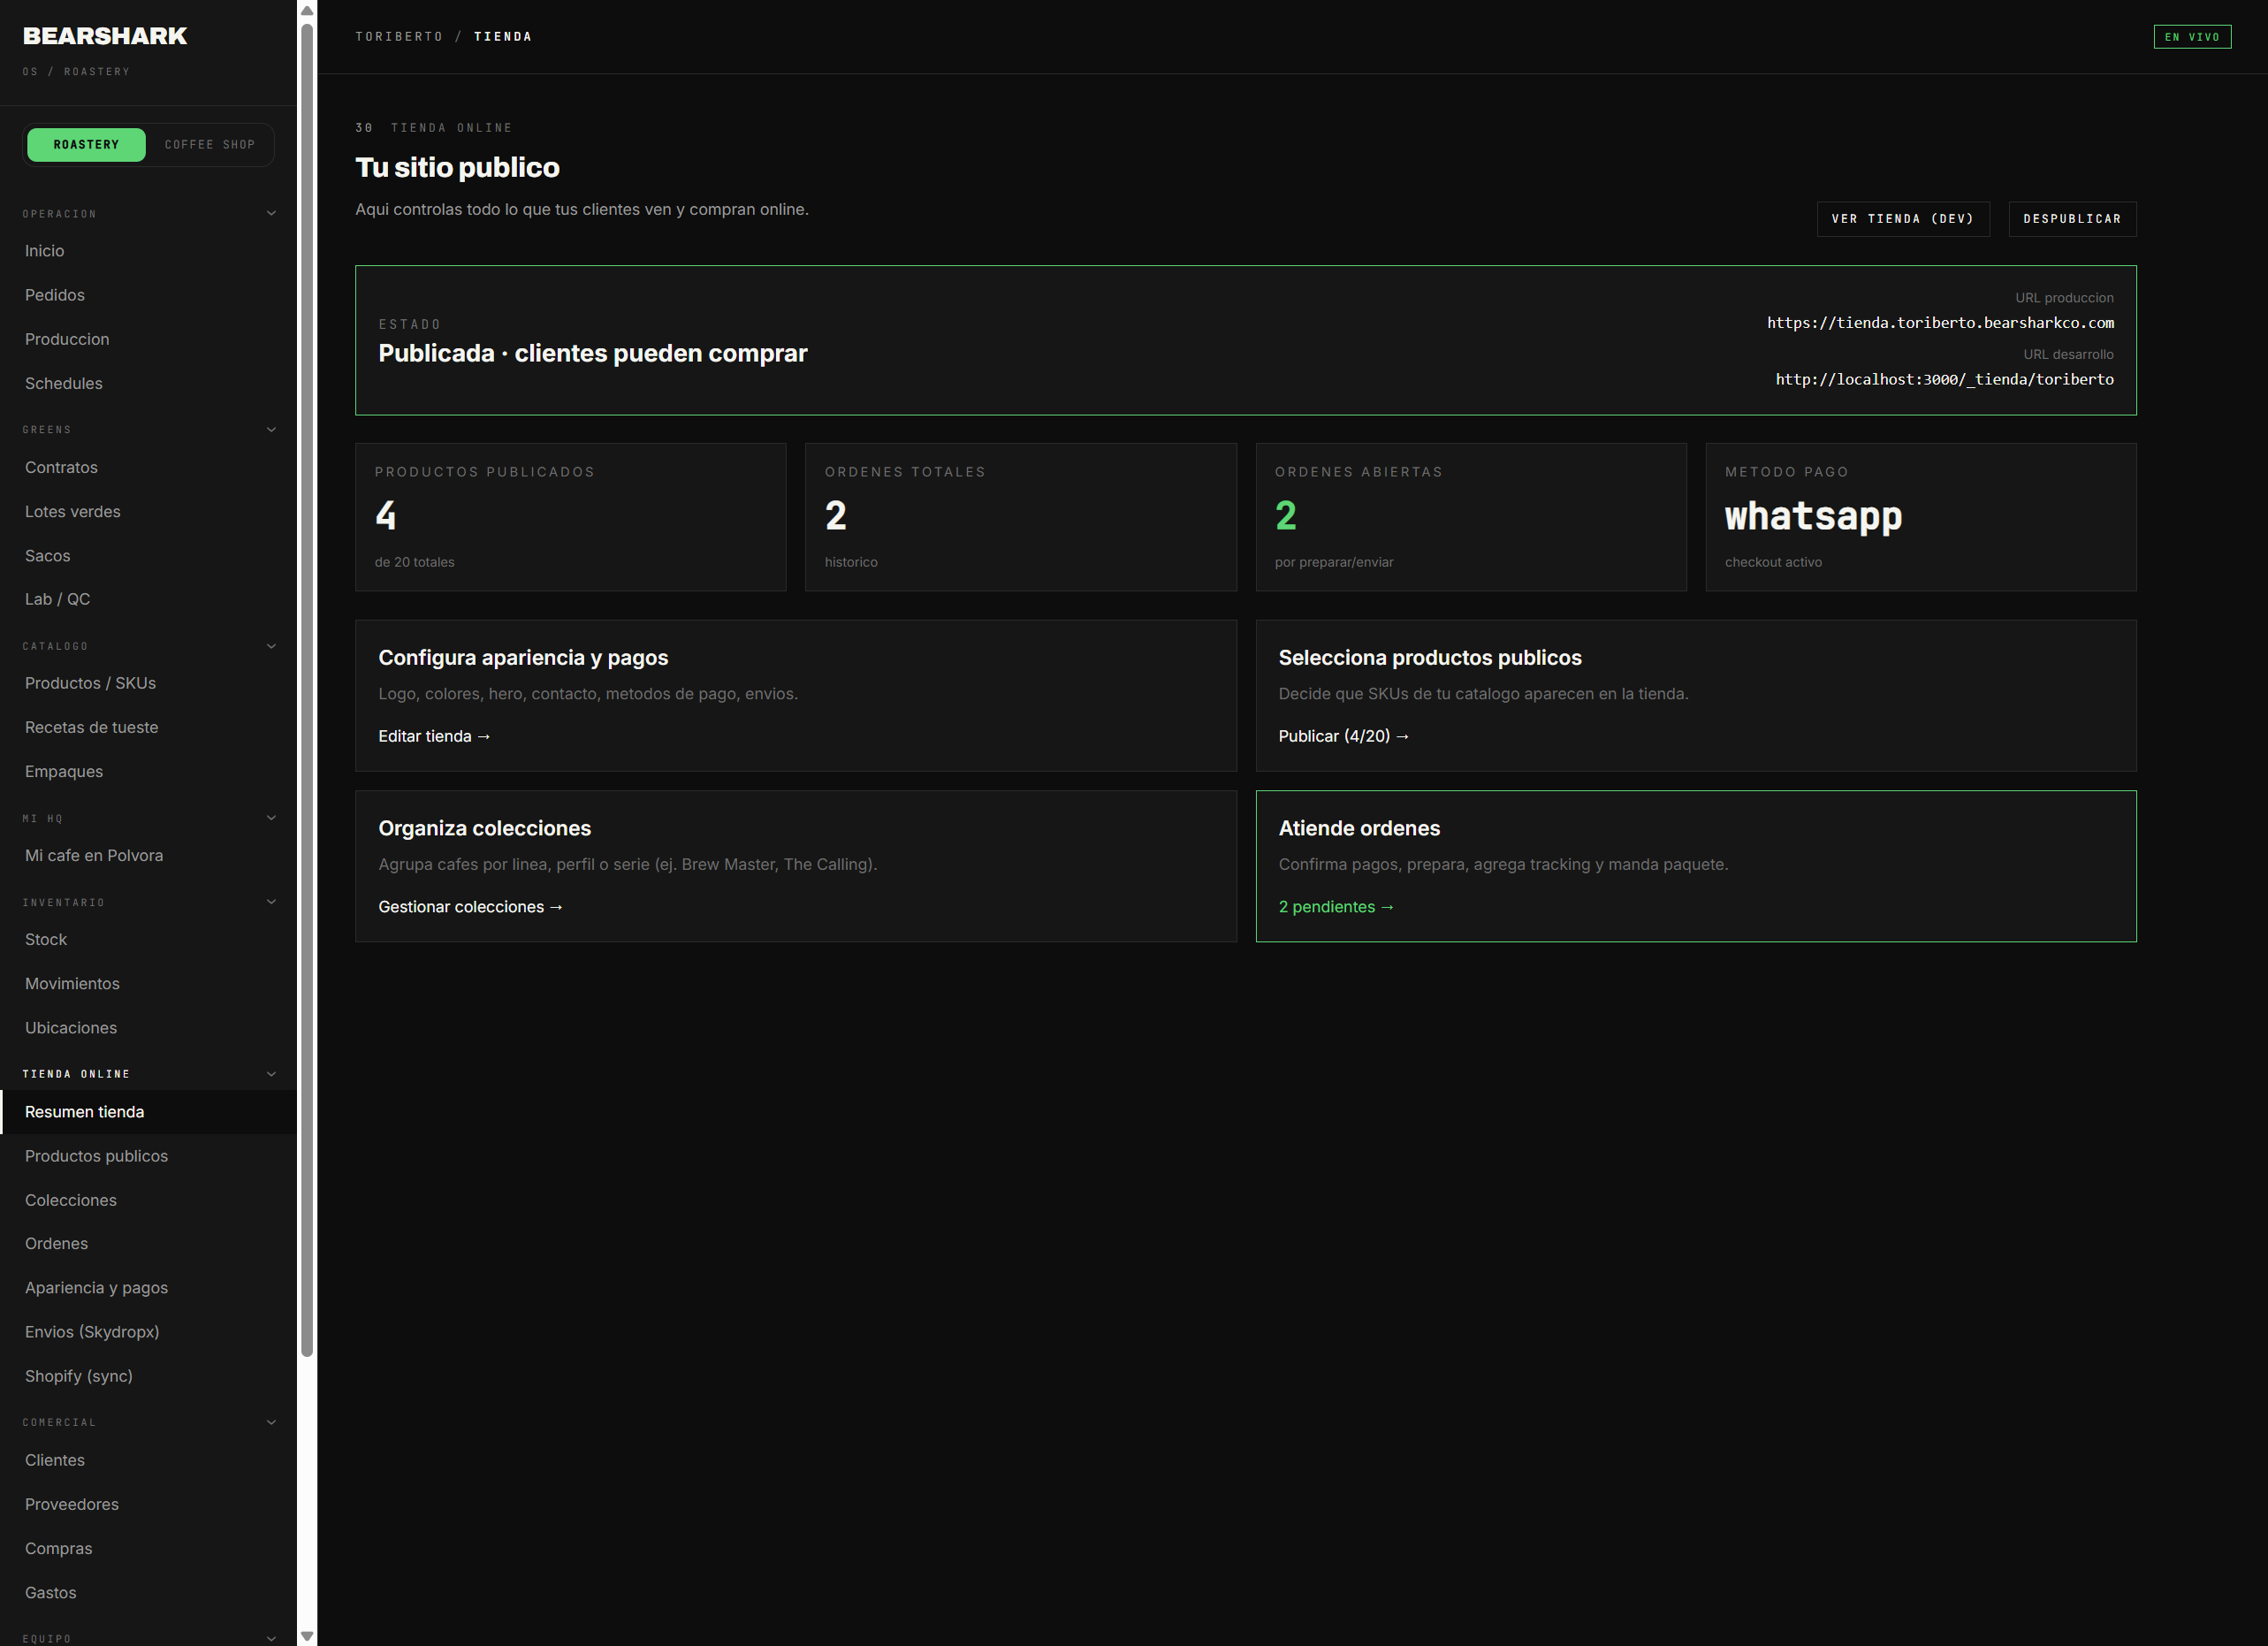Open Lab / QC page
Screen dimensions: 2268x1646
coord(148,599)
